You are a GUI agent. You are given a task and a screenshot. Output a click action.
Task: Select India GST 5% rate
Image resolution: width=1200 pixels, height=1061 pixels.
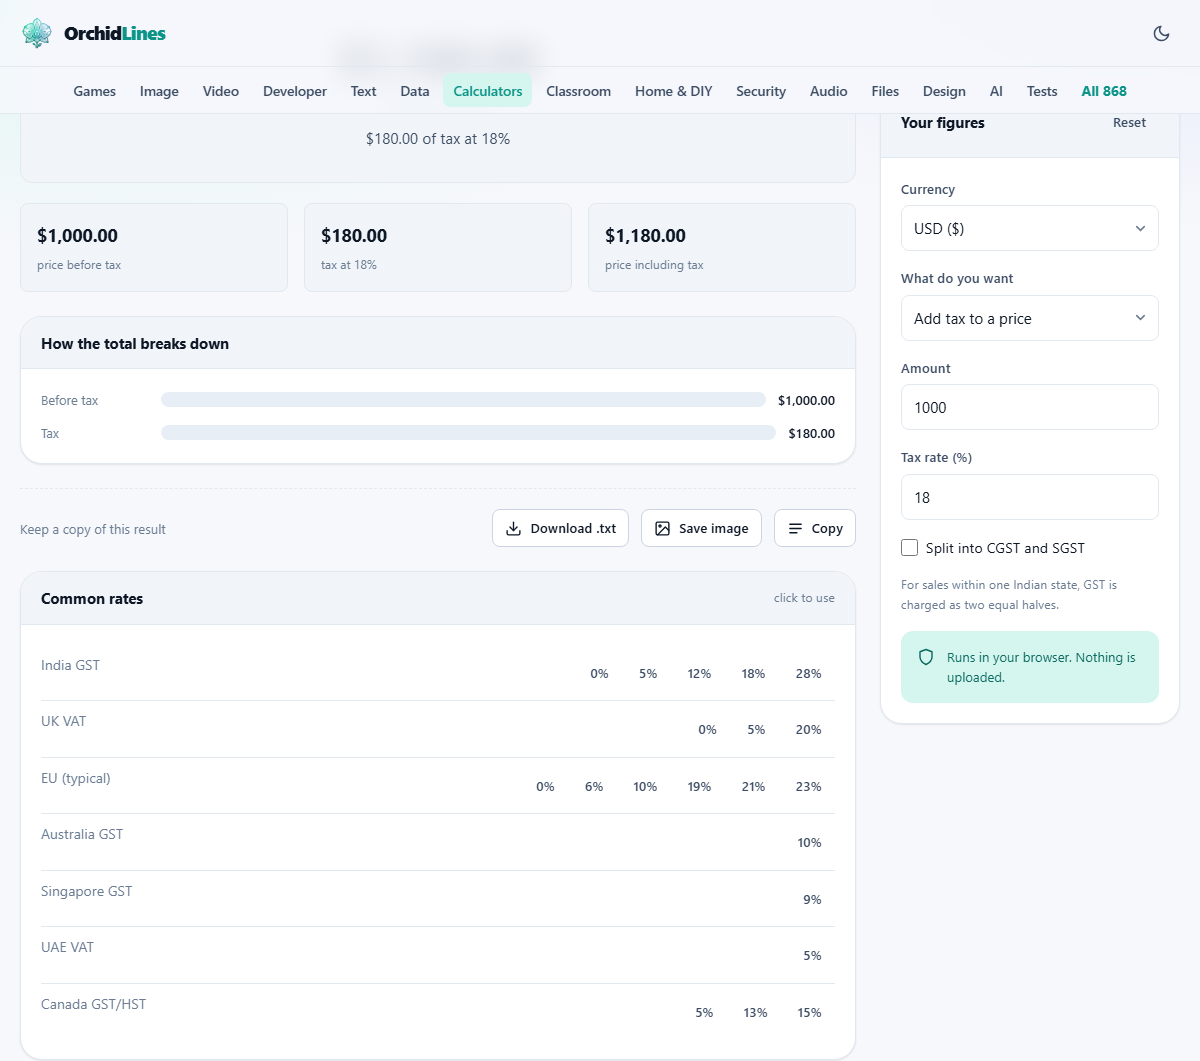tap(648, 674)
